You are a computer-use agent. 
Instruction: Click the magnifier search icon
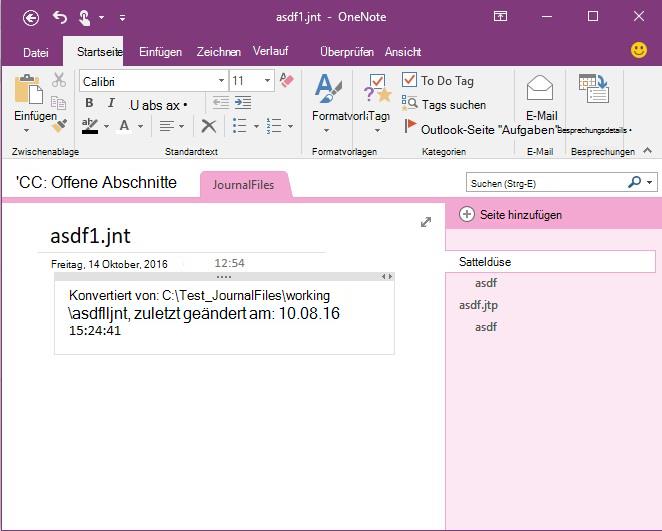(x=635, y=182)
